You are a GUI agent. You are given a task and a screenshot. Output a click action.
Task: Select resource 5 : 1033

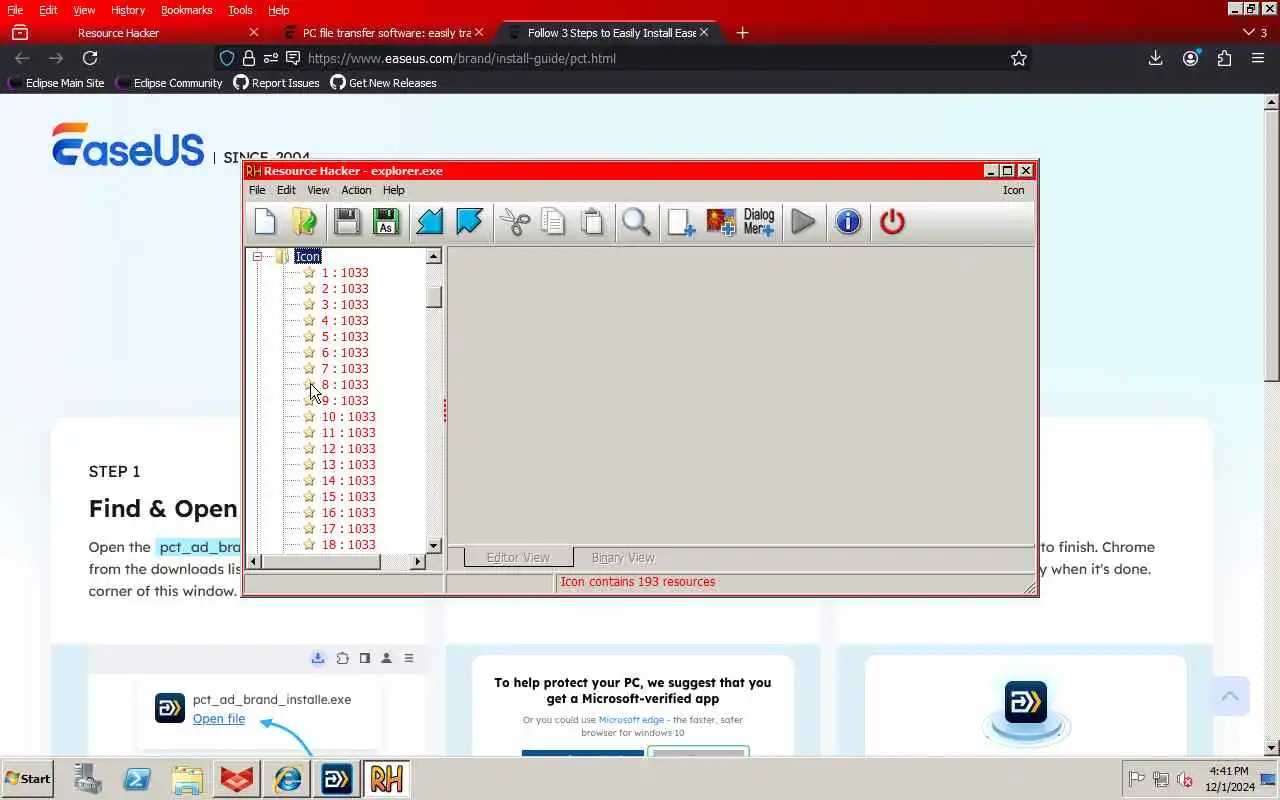coord(345,337)
